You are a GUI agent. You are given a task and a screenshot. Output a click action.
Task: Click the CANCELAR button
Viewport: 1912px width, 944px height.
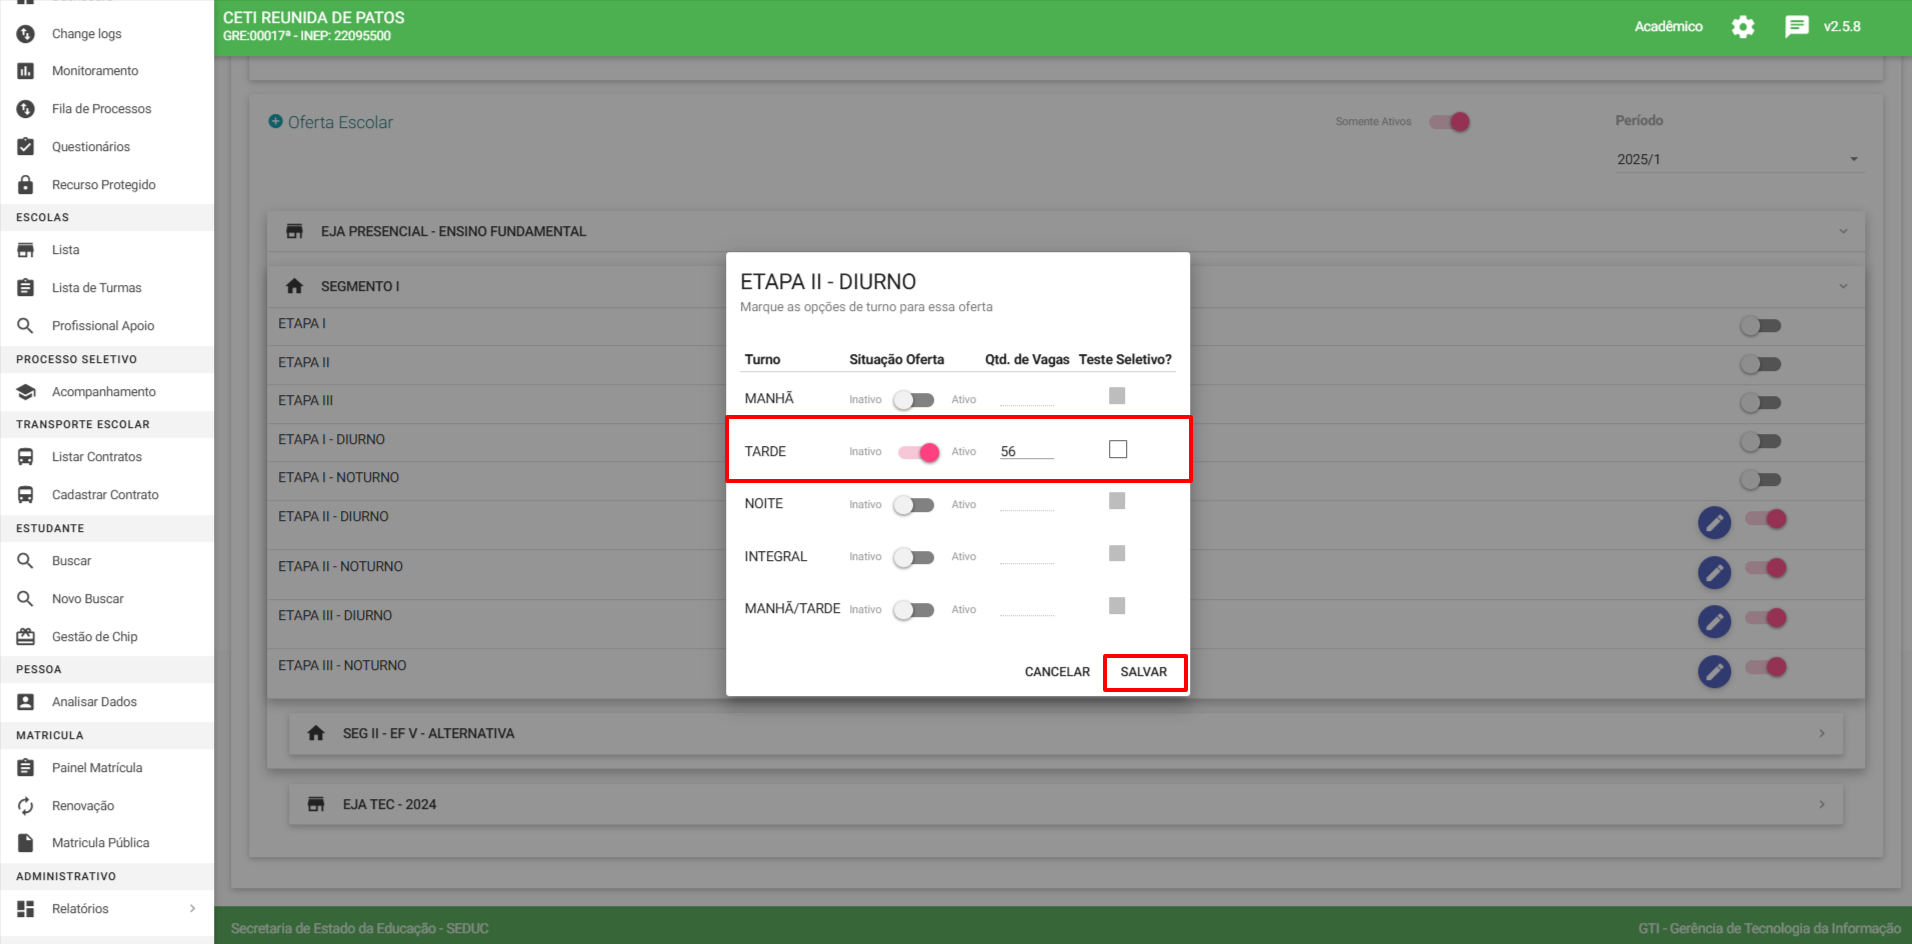(x=1057, y=672)
